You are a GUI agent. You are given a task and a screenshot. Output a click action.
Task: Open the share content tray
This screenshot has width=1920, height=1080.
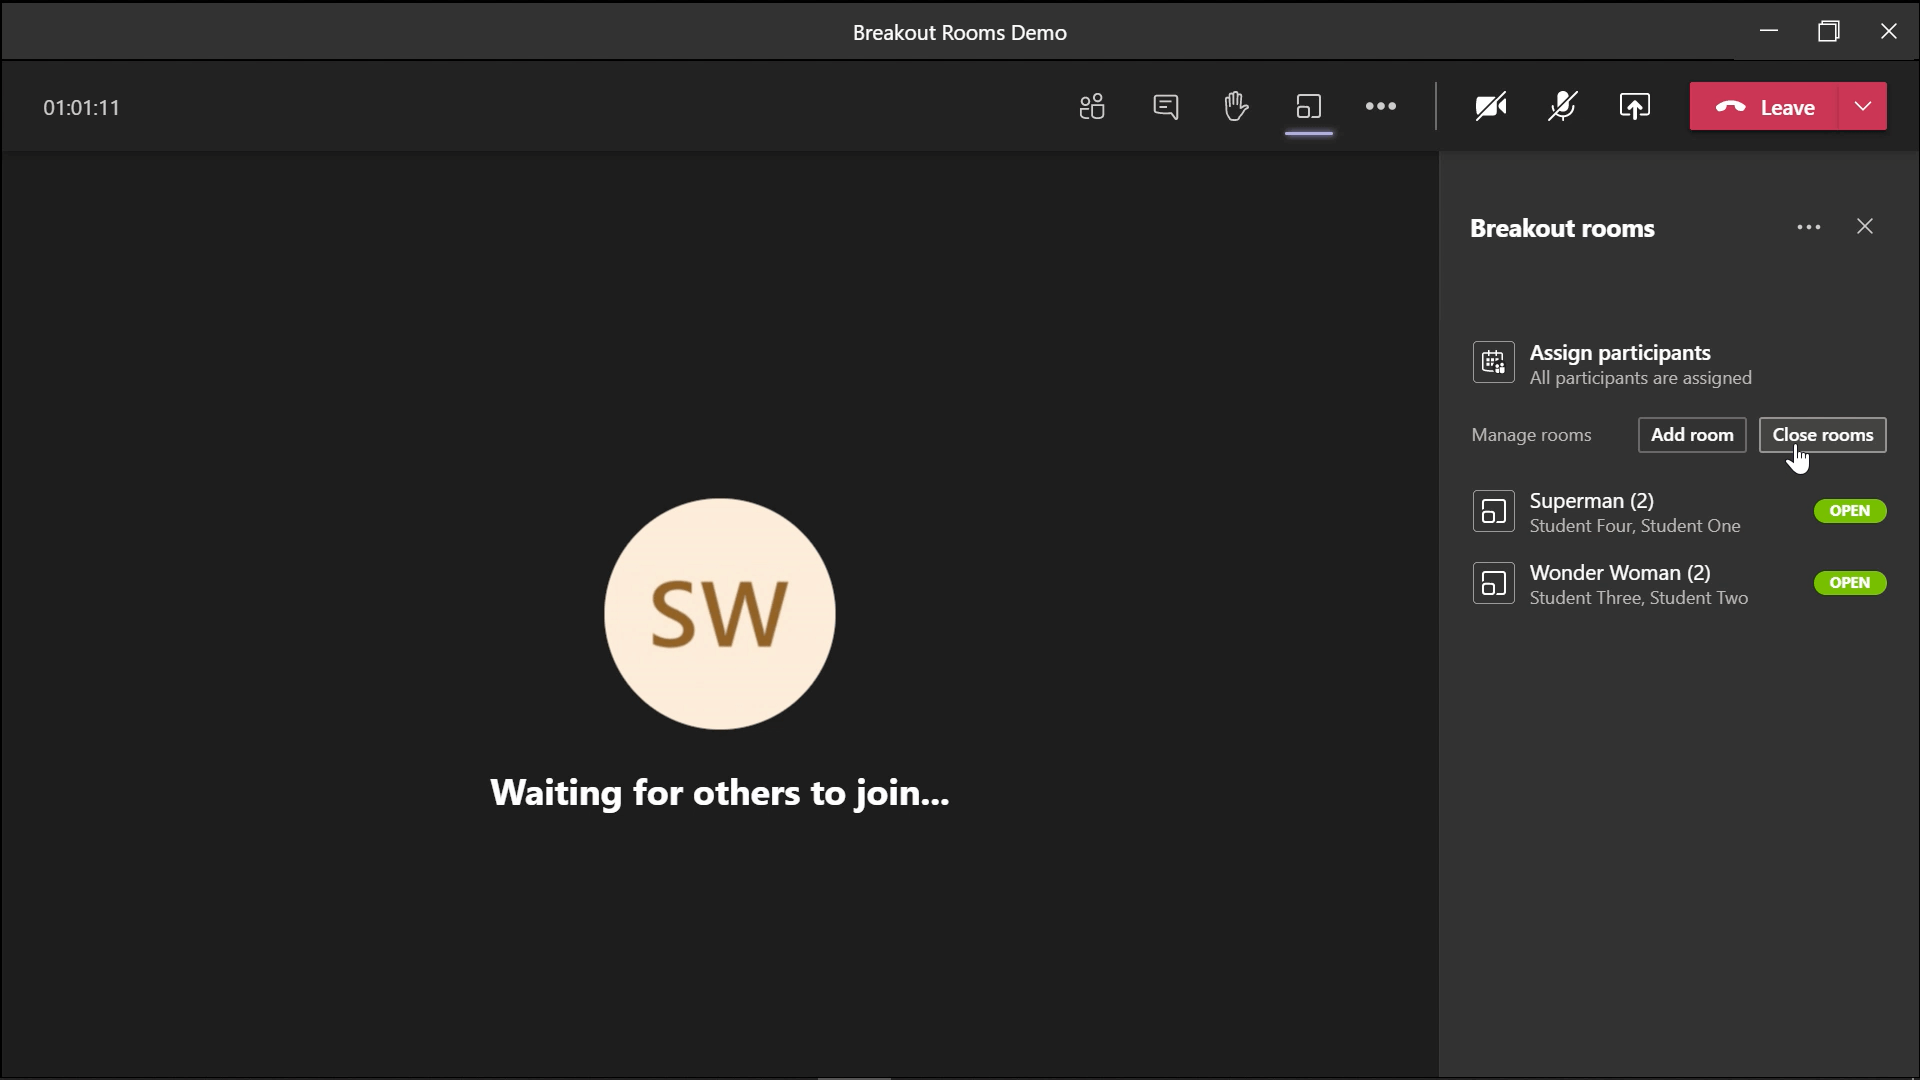(1634, 106)
